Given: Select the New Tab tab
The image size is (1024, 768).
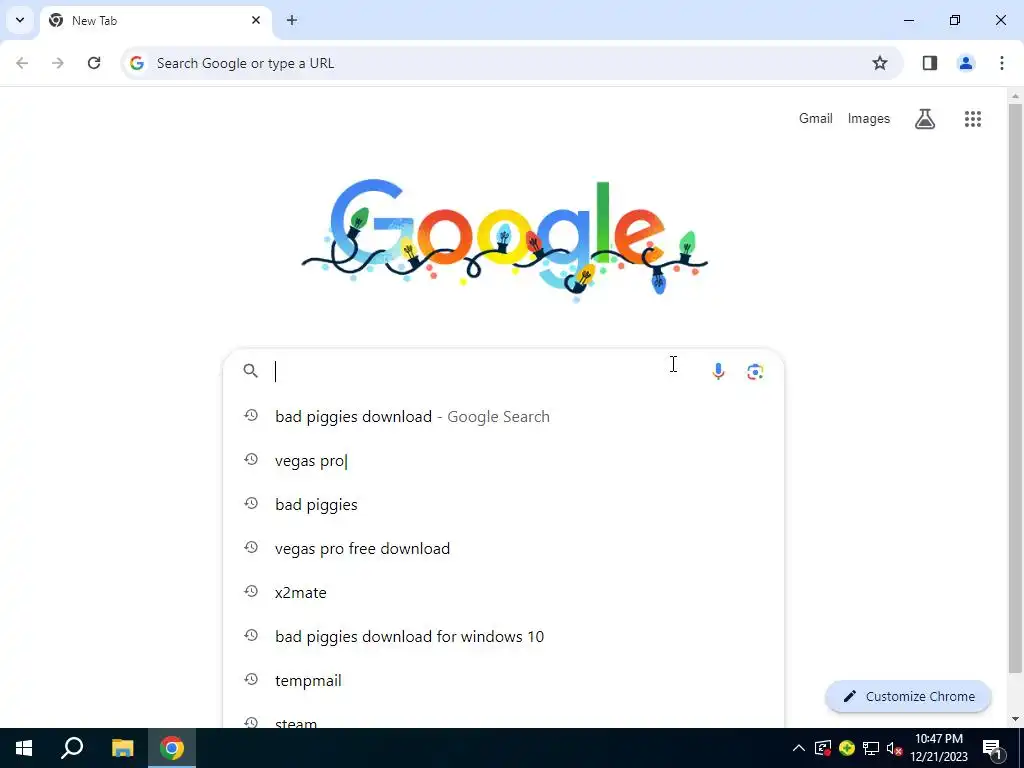Looking at the screenshot, I should point(155,21).
